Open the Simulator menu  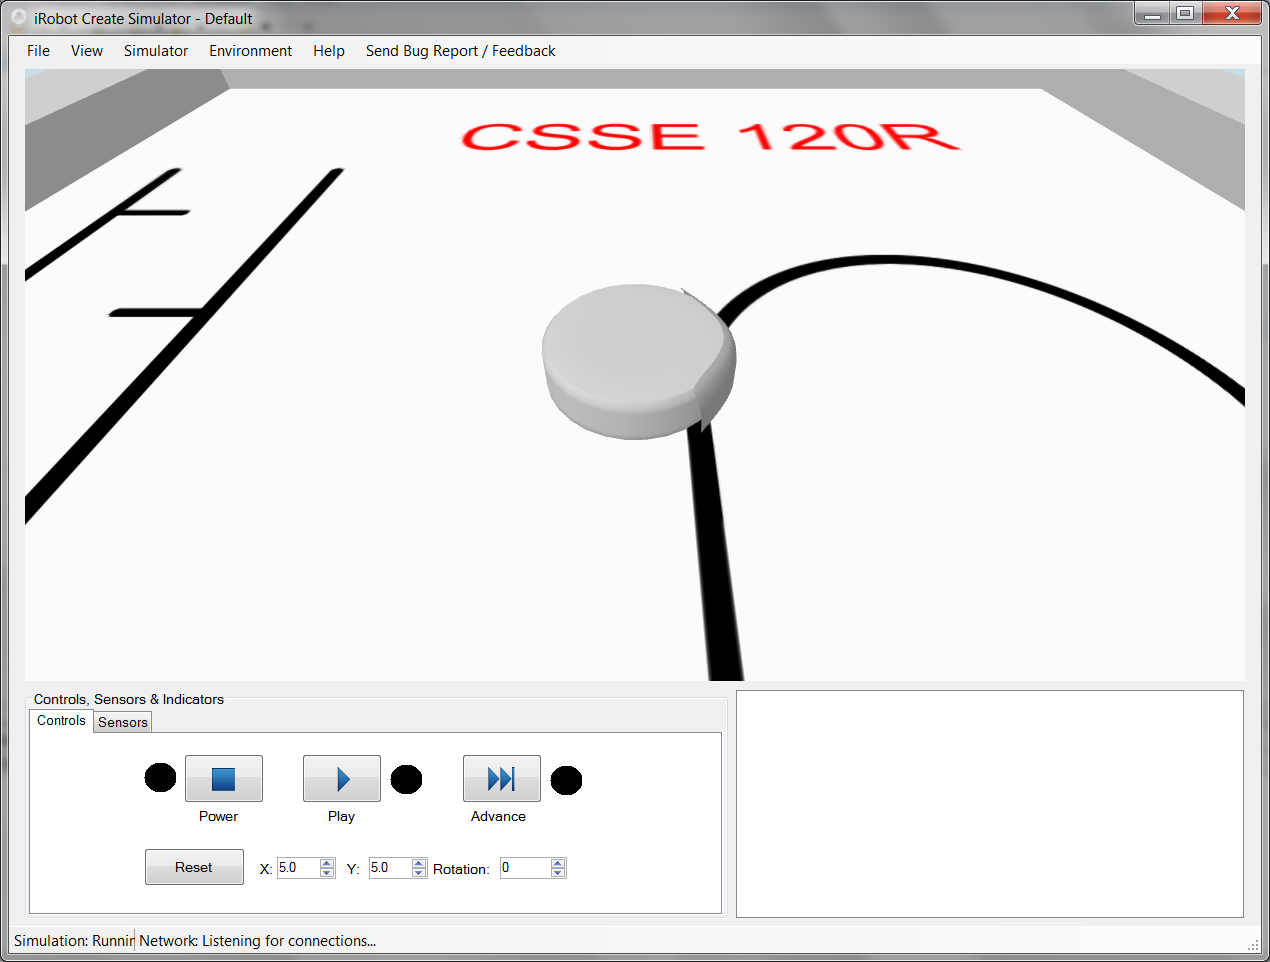(x=156, y=51)
